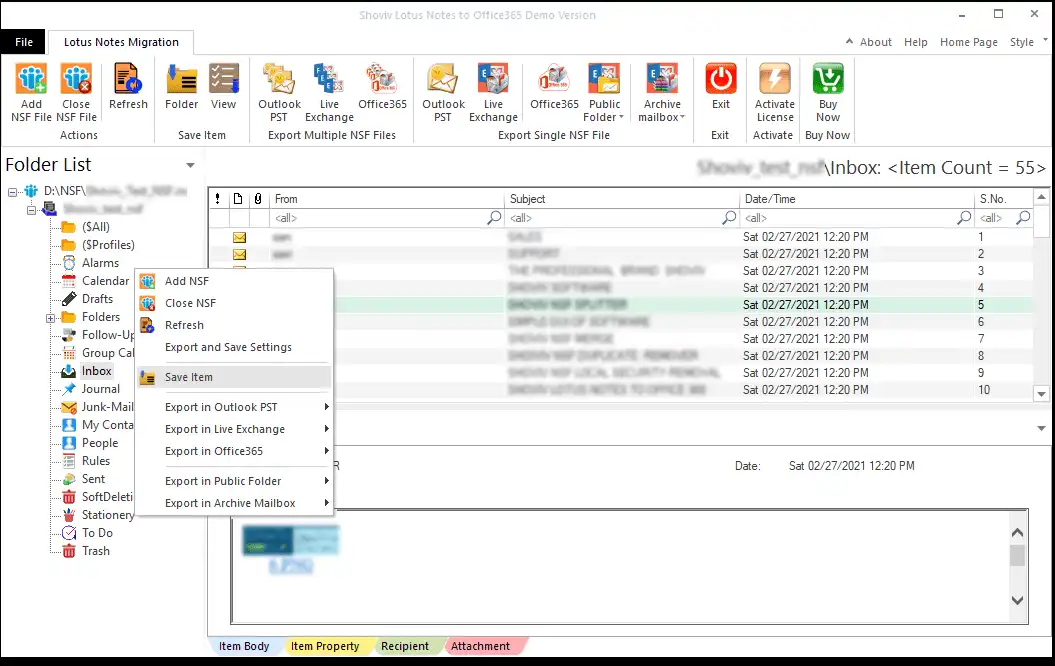Select the ($Profiles) folder
Screen dimensions: 1055x666
click(x=108, y=245)
